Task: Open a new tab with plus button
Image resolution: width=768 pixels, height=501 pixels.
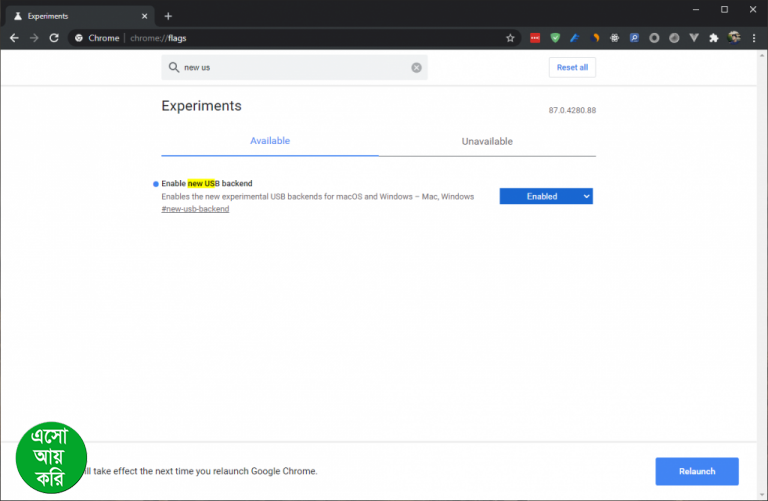Action: pos(168,16)
